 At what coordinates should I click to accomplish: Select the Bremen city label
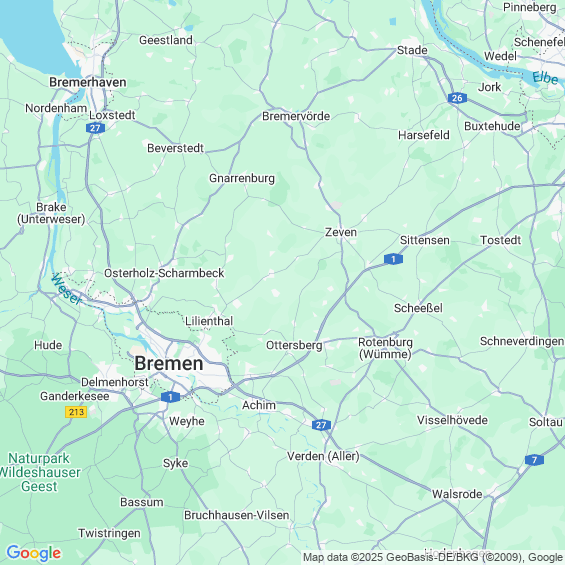click(x=169, y=363)
